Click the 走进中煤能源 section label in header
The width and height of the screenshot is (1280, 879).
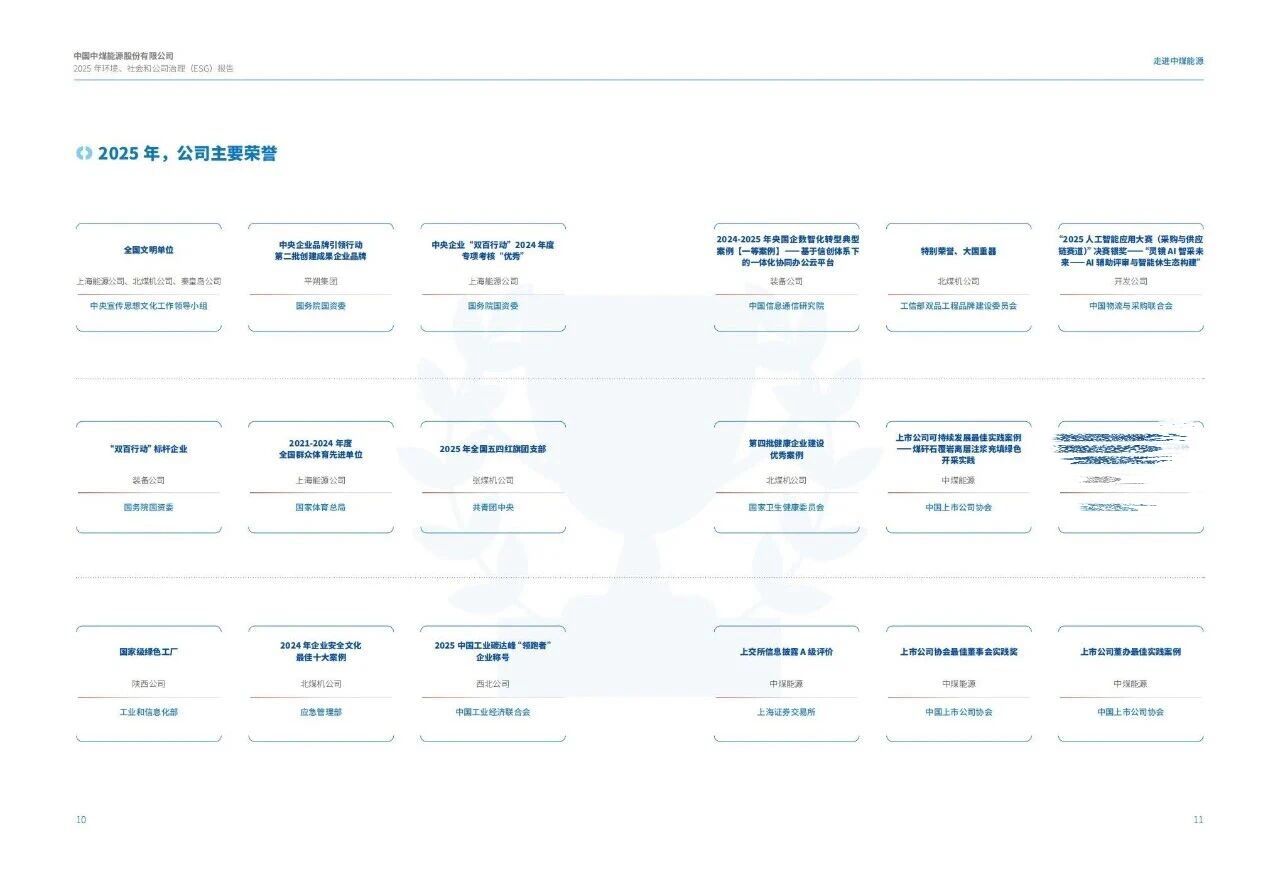[1178, 61]
